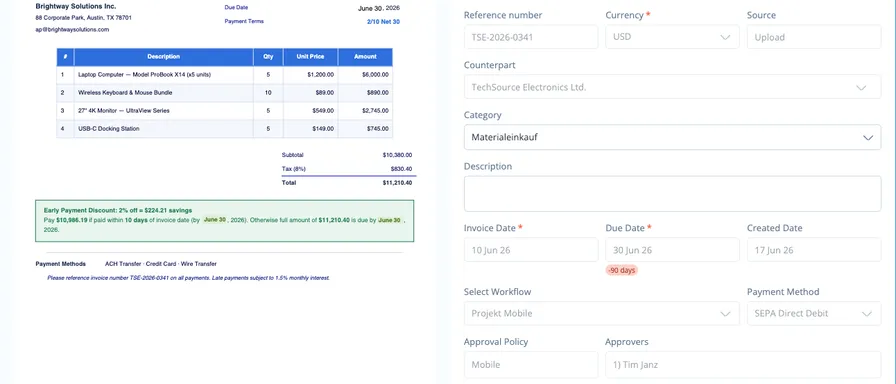Click the Due Date field 30 Jun 26

(x=672, y=250)
